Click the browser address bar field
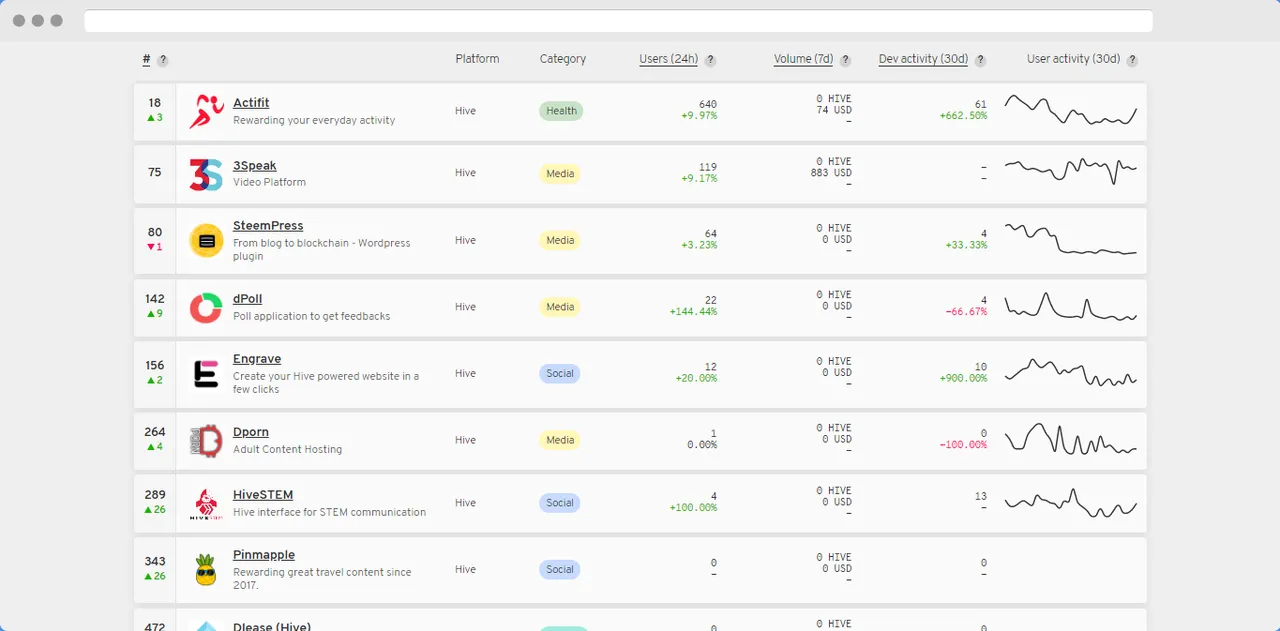Viewport: 1280px width, 631px height. click(x=618, y=21)
